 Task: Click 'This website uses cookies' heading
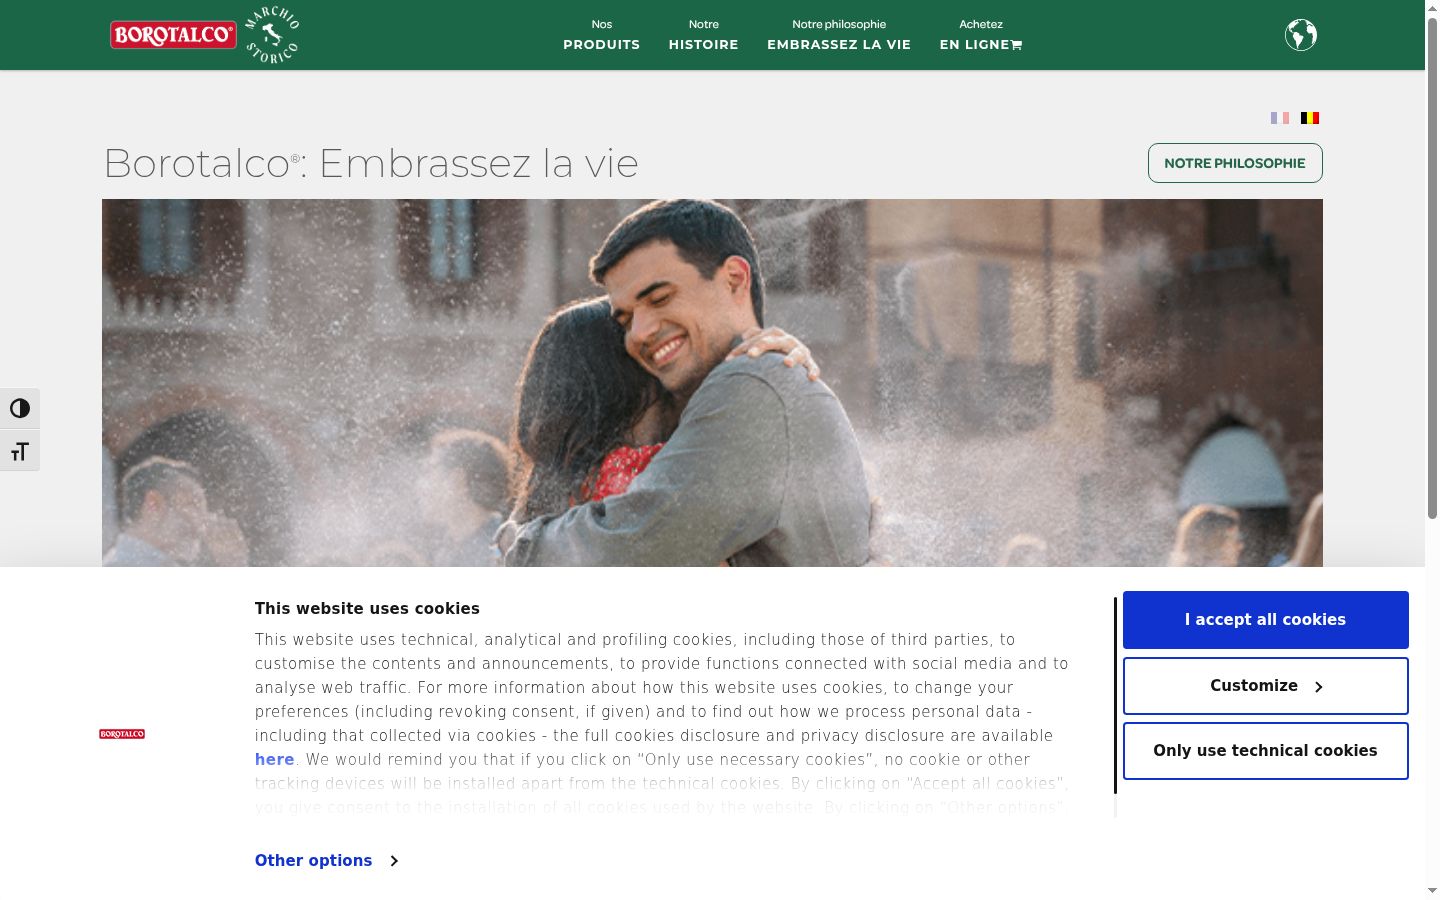click(x=367, y=608)
